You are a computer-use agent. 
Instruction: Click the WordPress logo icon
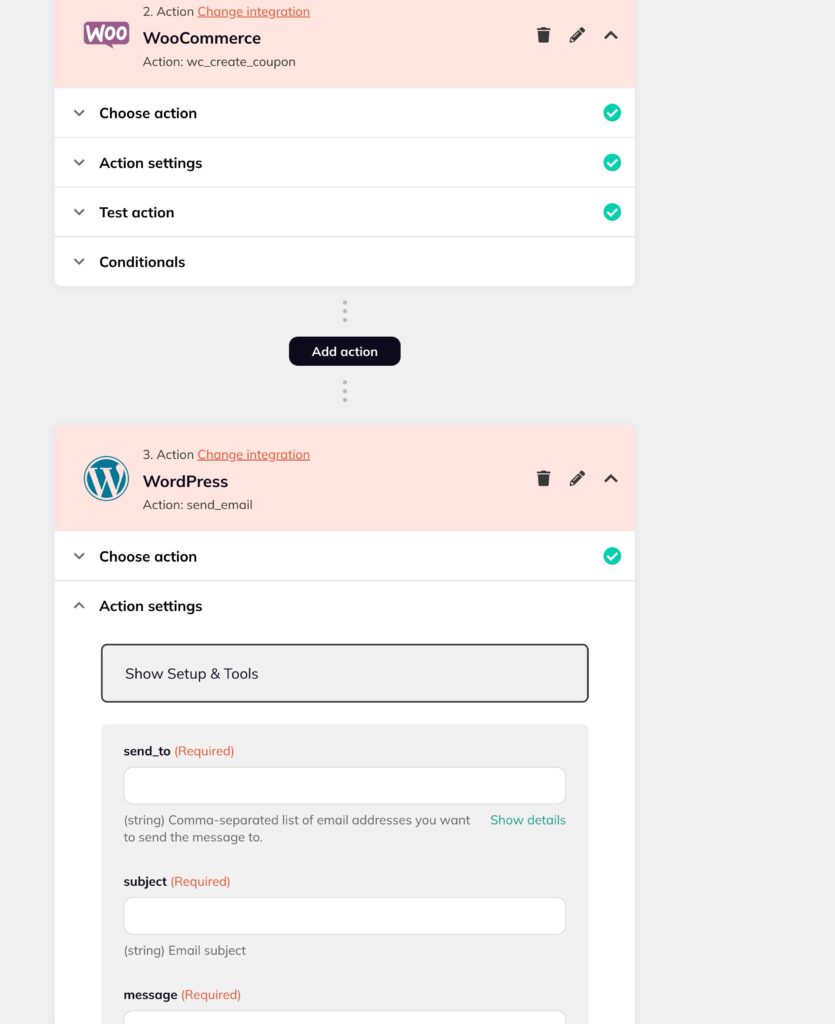(106, 479)
